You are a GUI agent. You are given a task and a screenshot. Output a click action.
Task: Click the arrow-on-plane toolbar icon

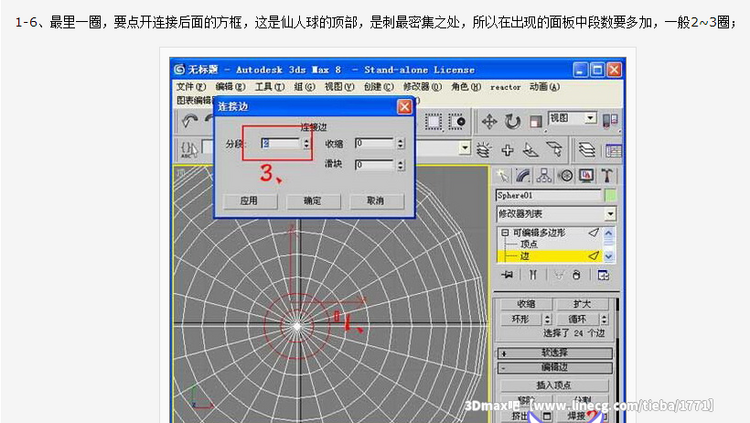530,150
